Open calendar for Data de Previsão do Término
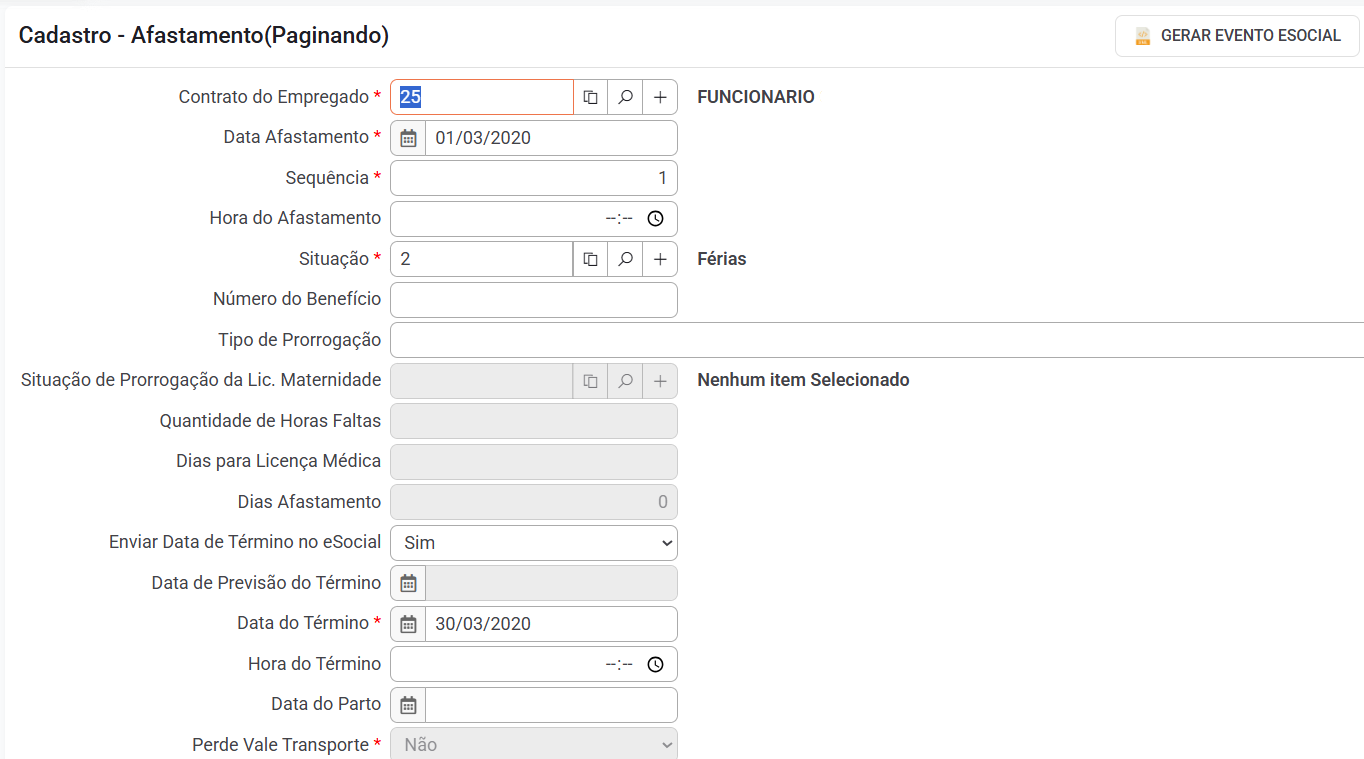 [408, 583]
